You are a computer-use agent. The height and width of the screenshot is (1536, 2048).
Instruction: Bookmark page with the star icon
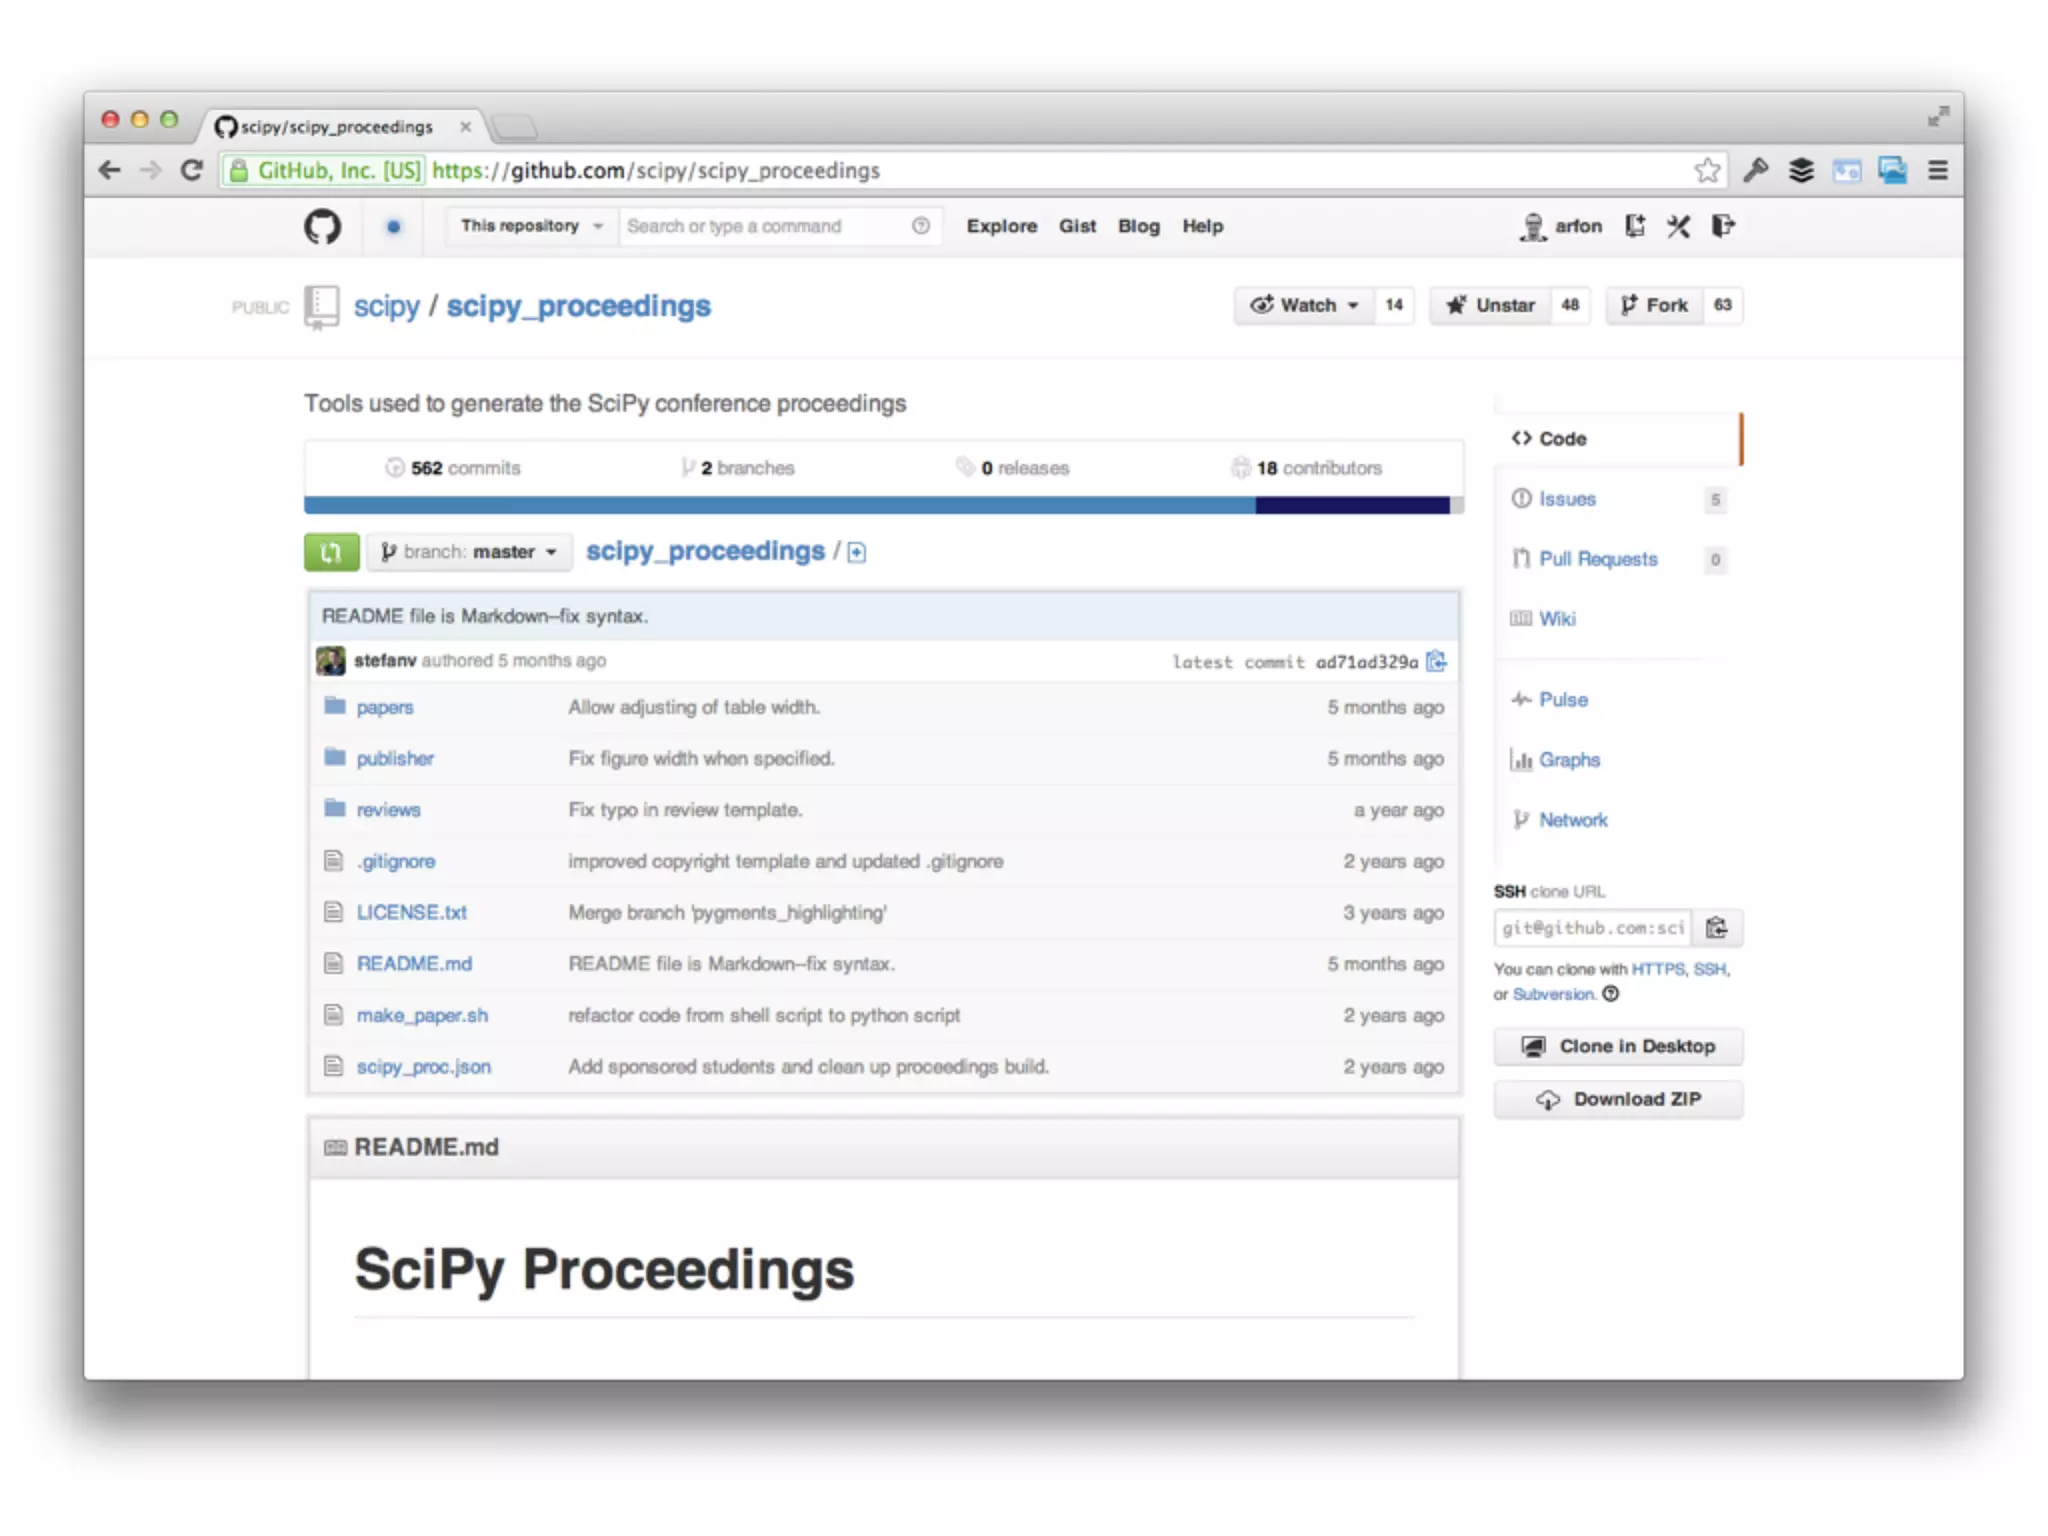[x=1707, y=171]
